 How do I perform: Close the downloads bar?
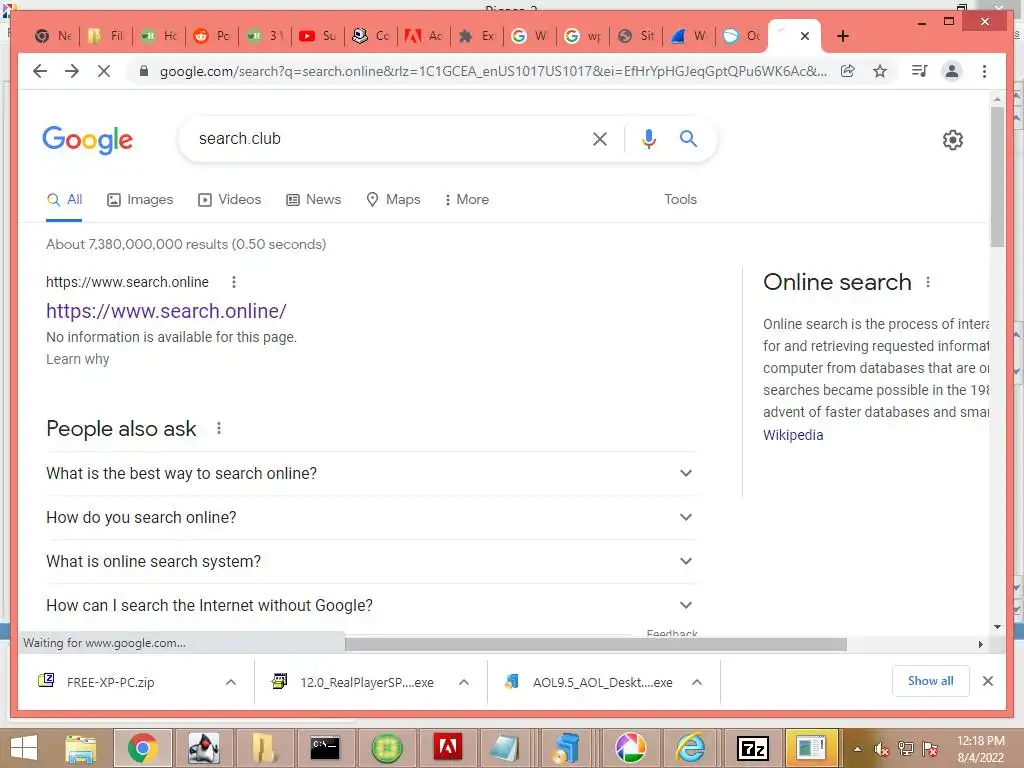[987, 681]
